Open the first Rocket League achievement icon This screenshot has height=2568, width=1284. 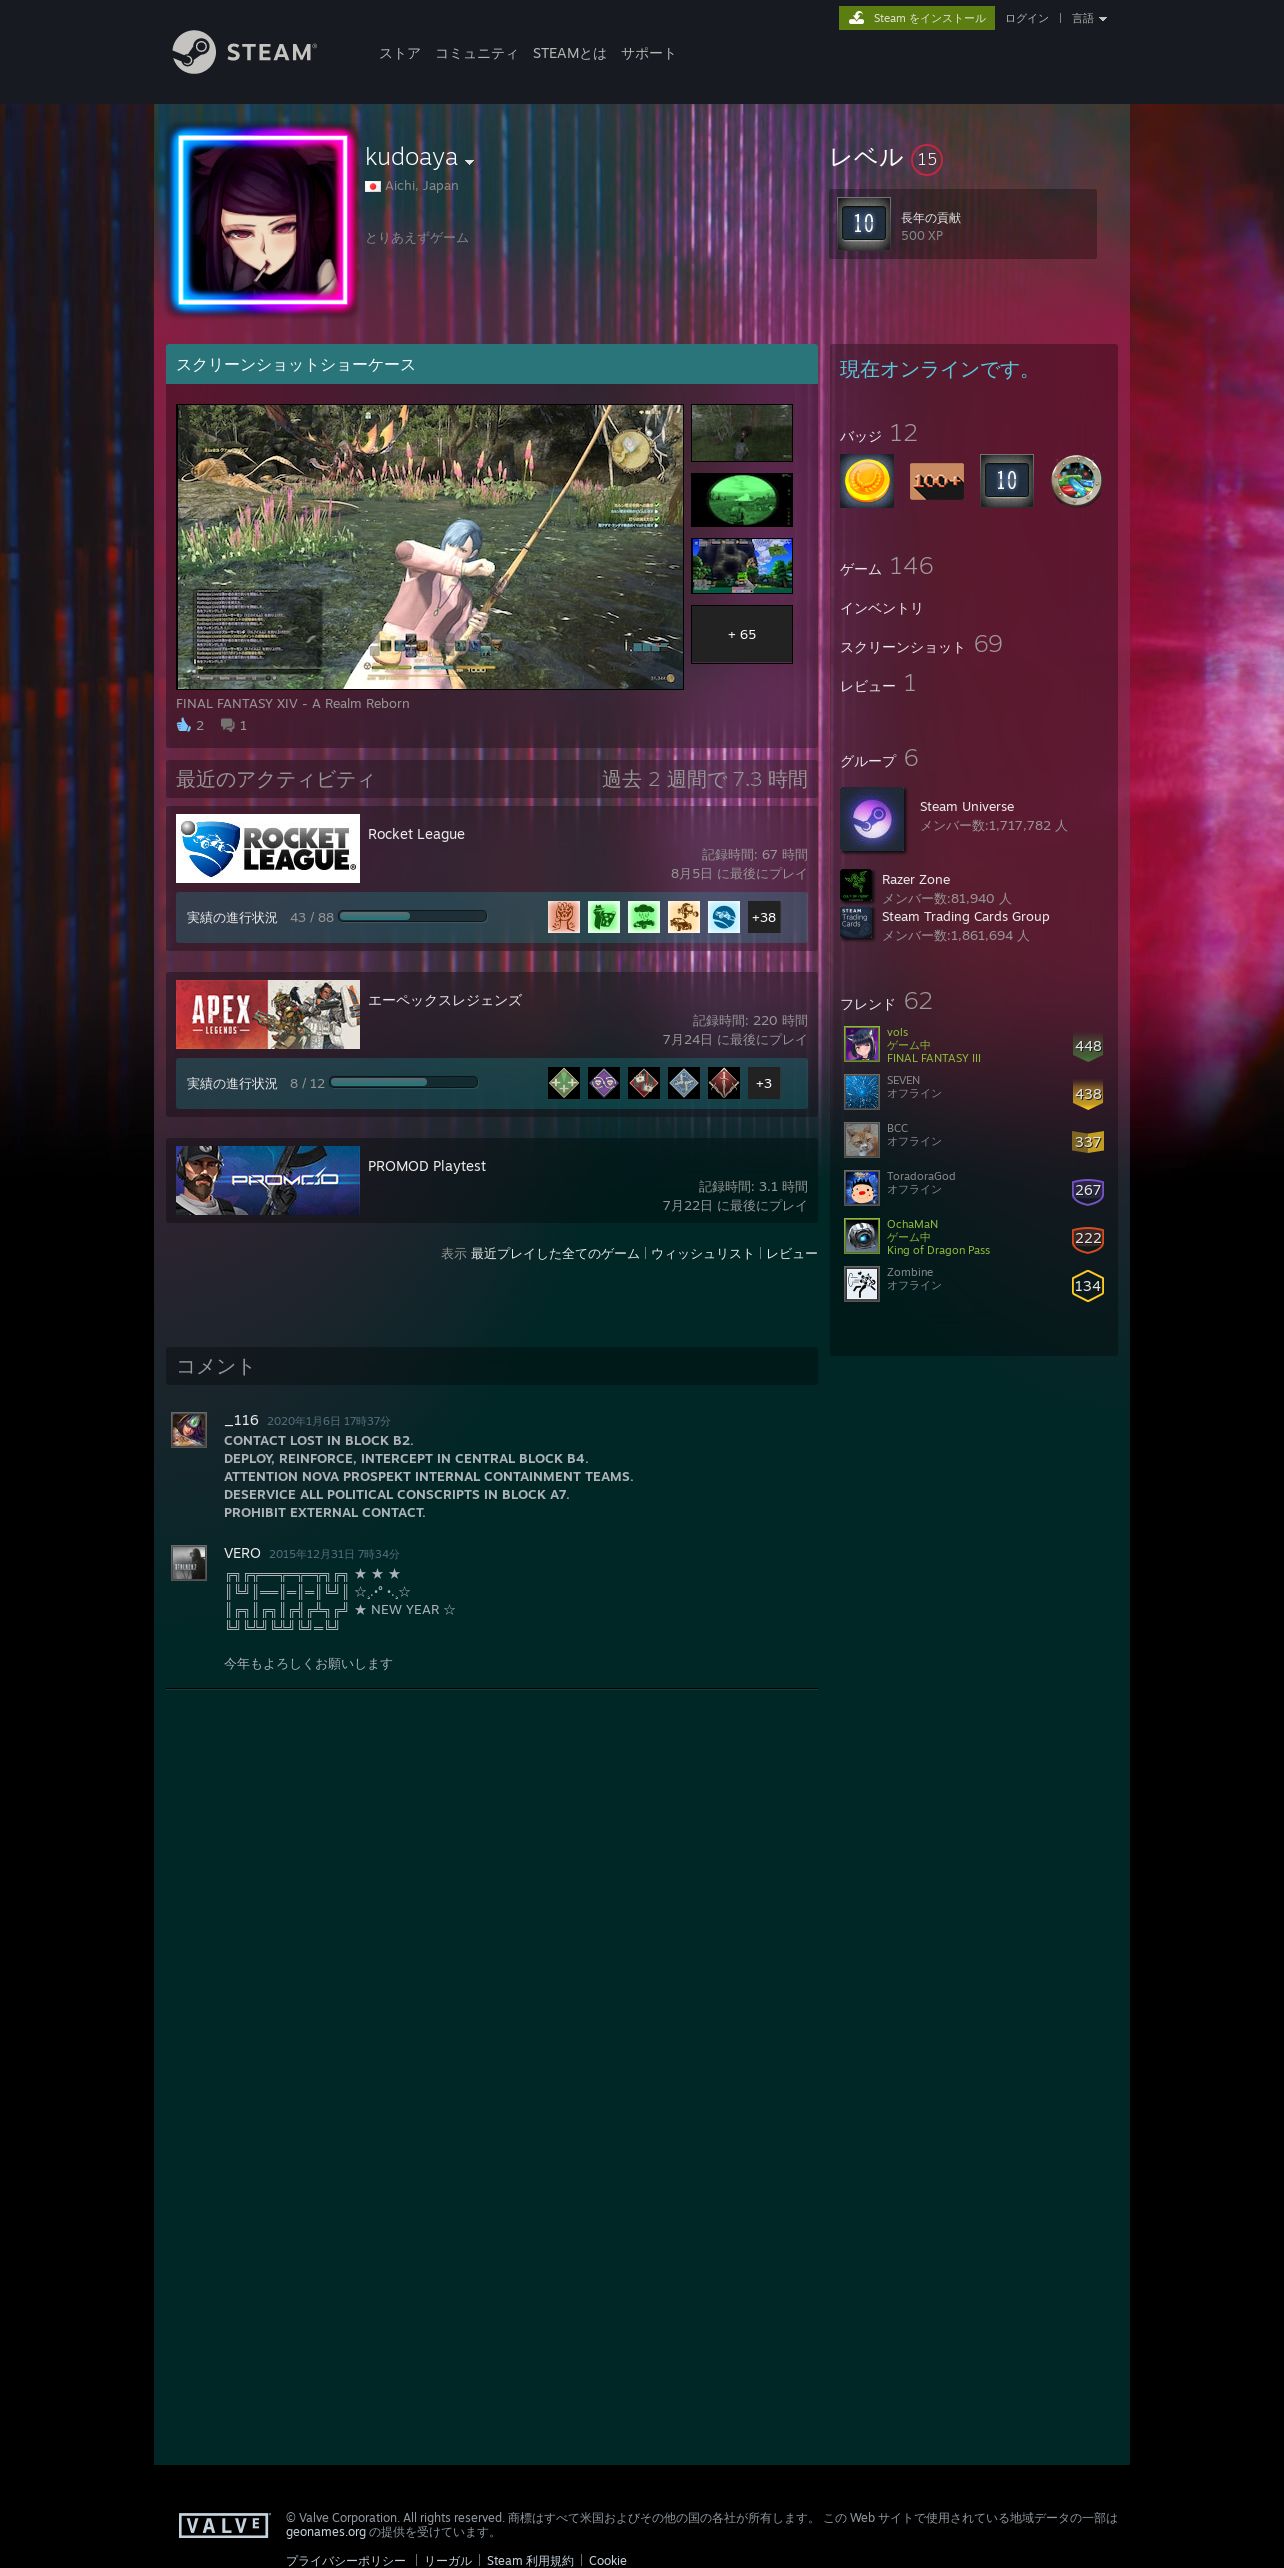[564, 917]
